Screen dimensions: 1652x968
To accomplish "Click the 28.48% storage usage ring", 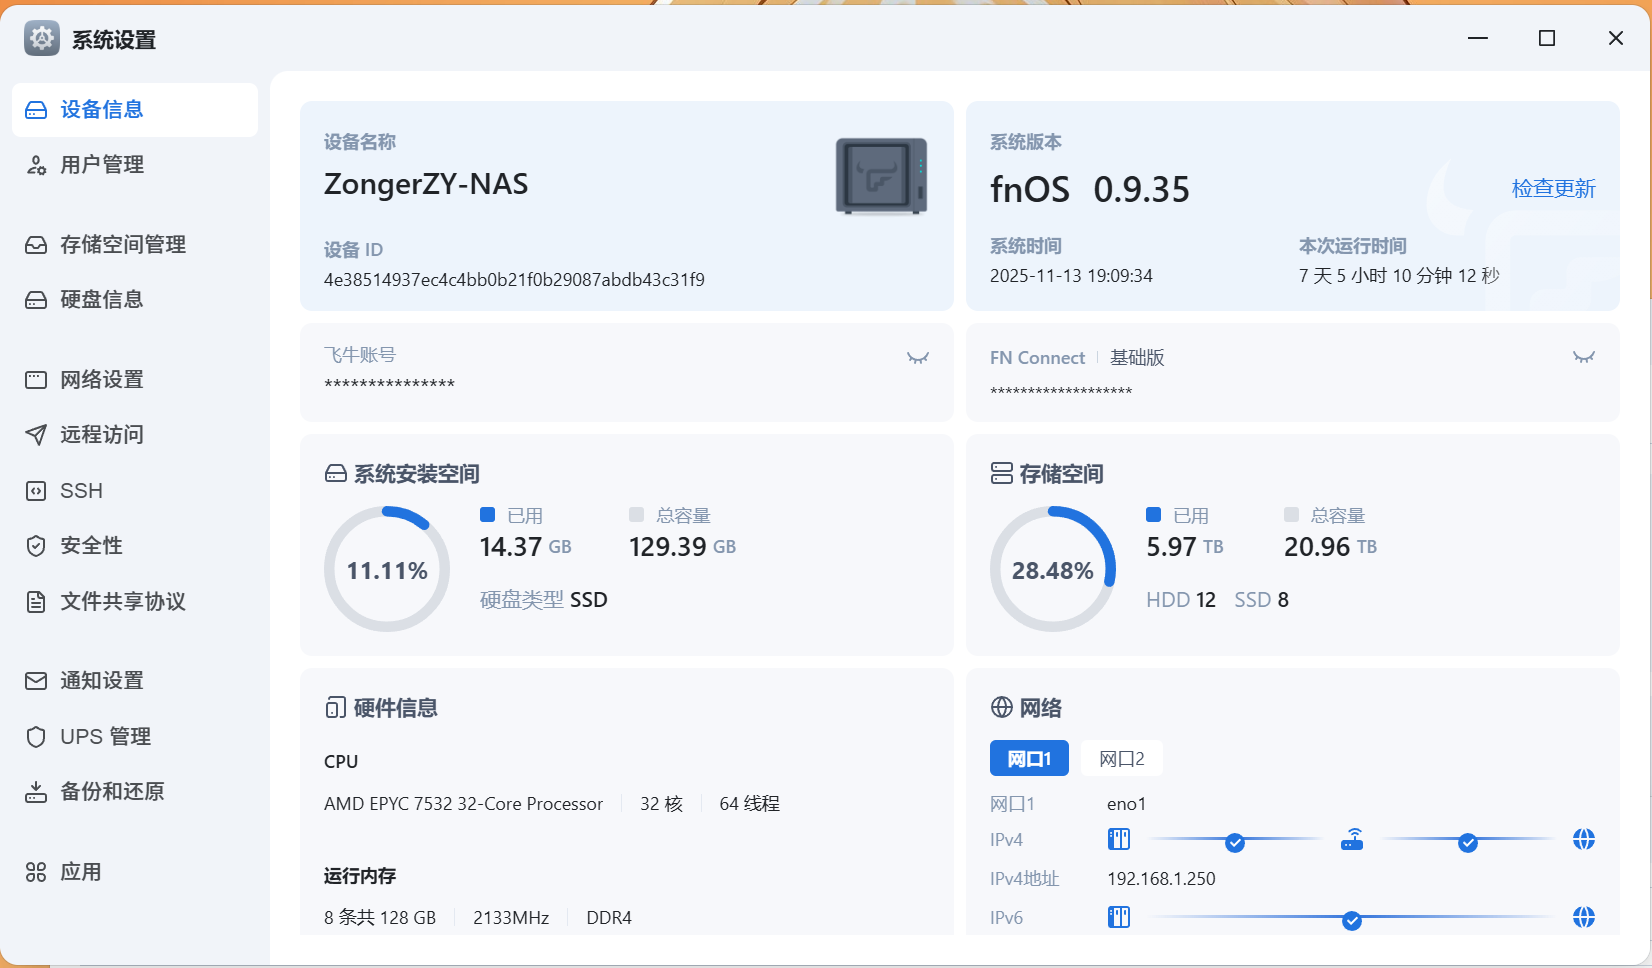I will click(1053, 569).
